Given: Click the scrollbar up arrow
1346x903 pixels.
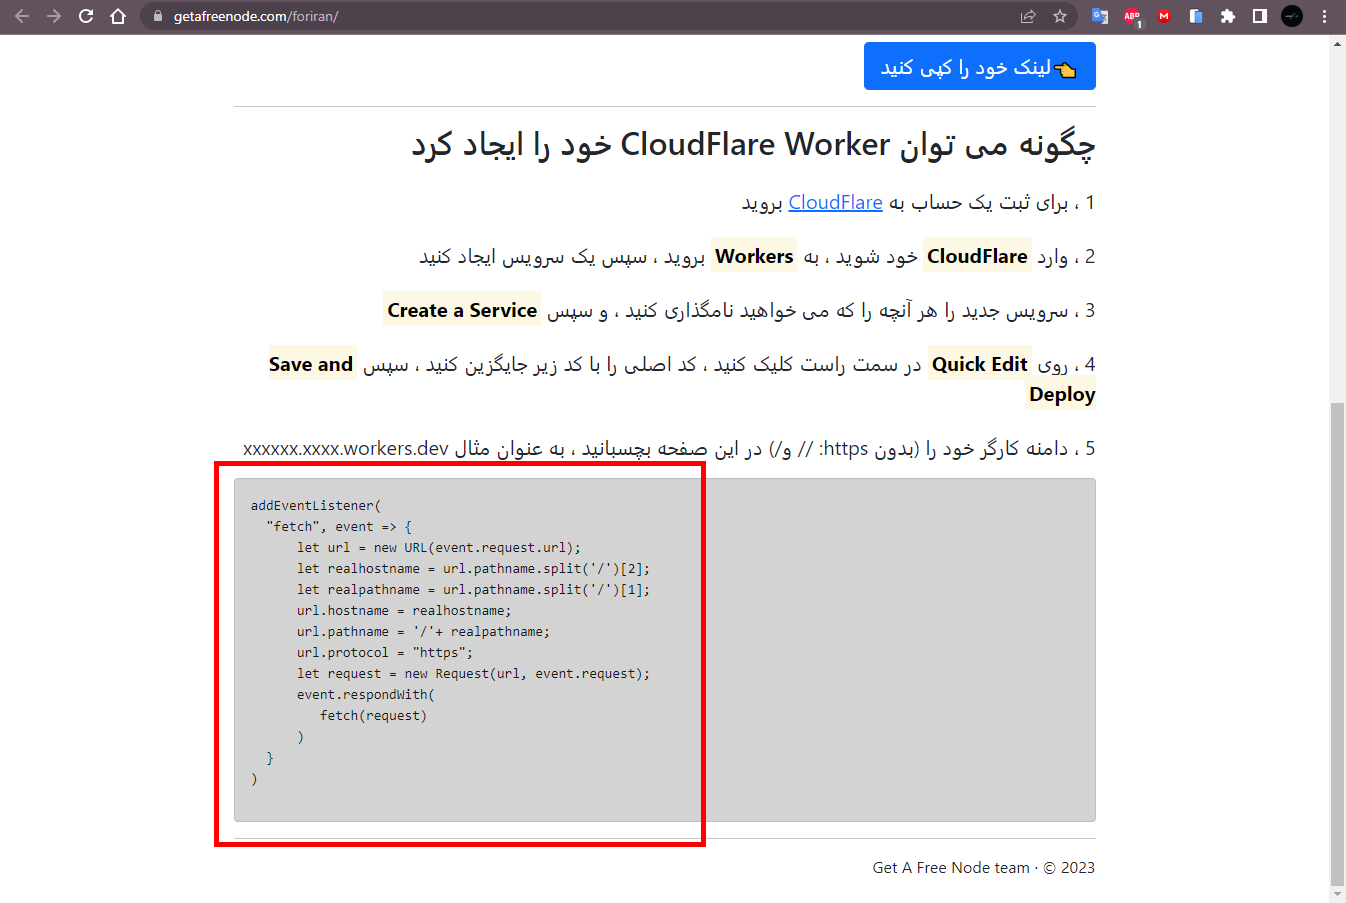Looking at the screenshot, I should coord(1337,44).
